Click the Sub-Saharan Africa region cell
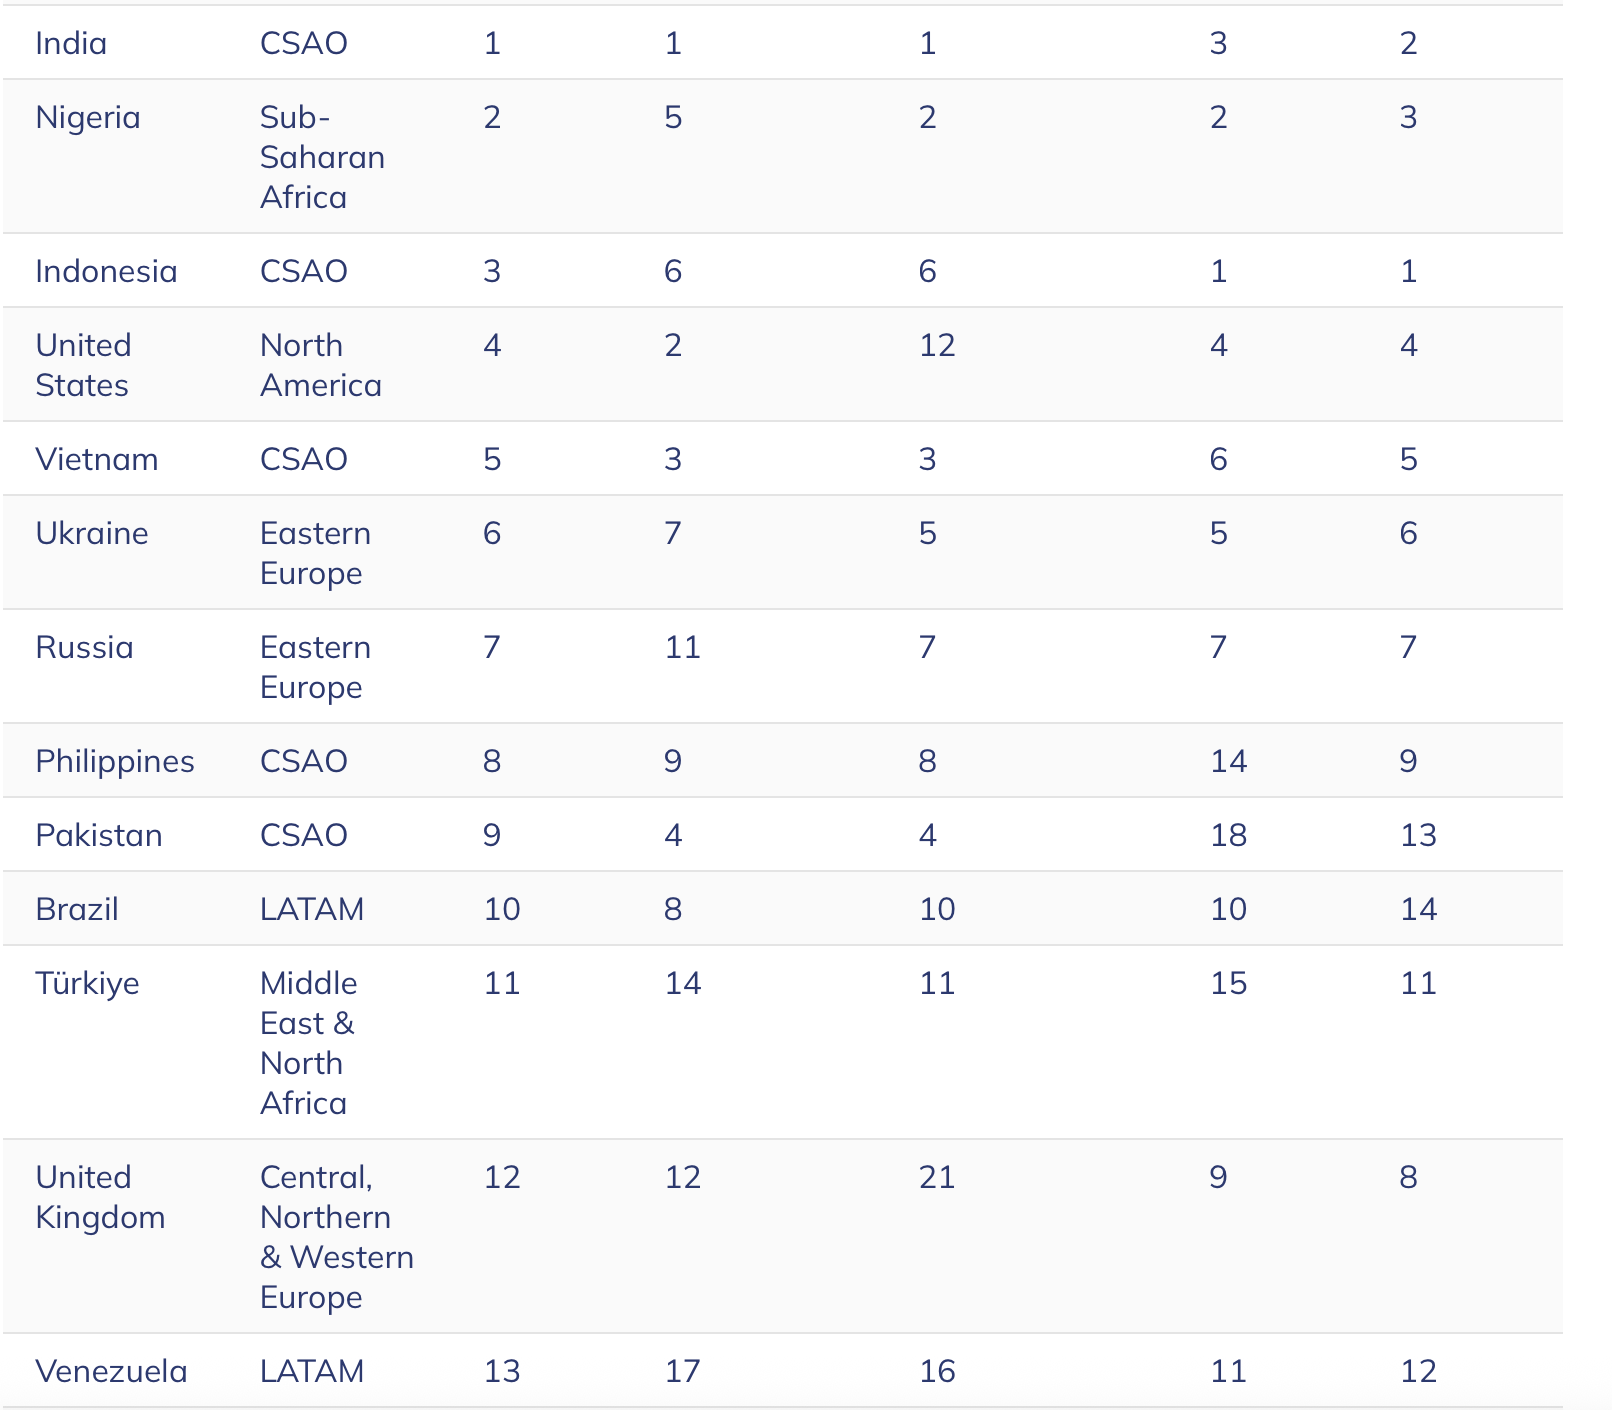Viewport: 1612px width, 1410px height. (322, 157)
